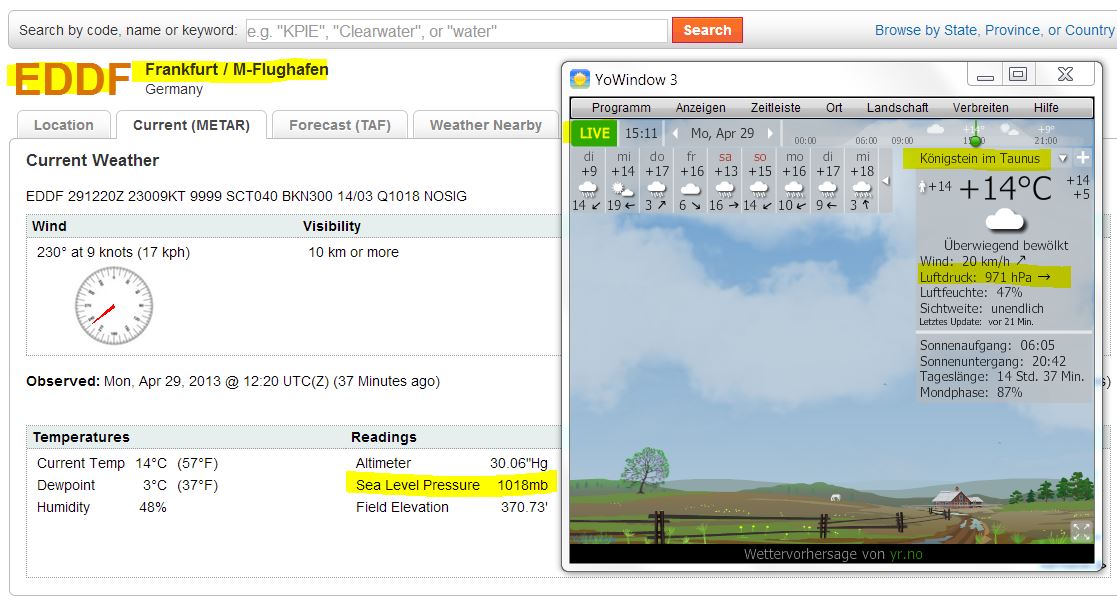Click the fullscreen expand icon in landscape
Screen dimensions: 1117x606
(1081, 531)
